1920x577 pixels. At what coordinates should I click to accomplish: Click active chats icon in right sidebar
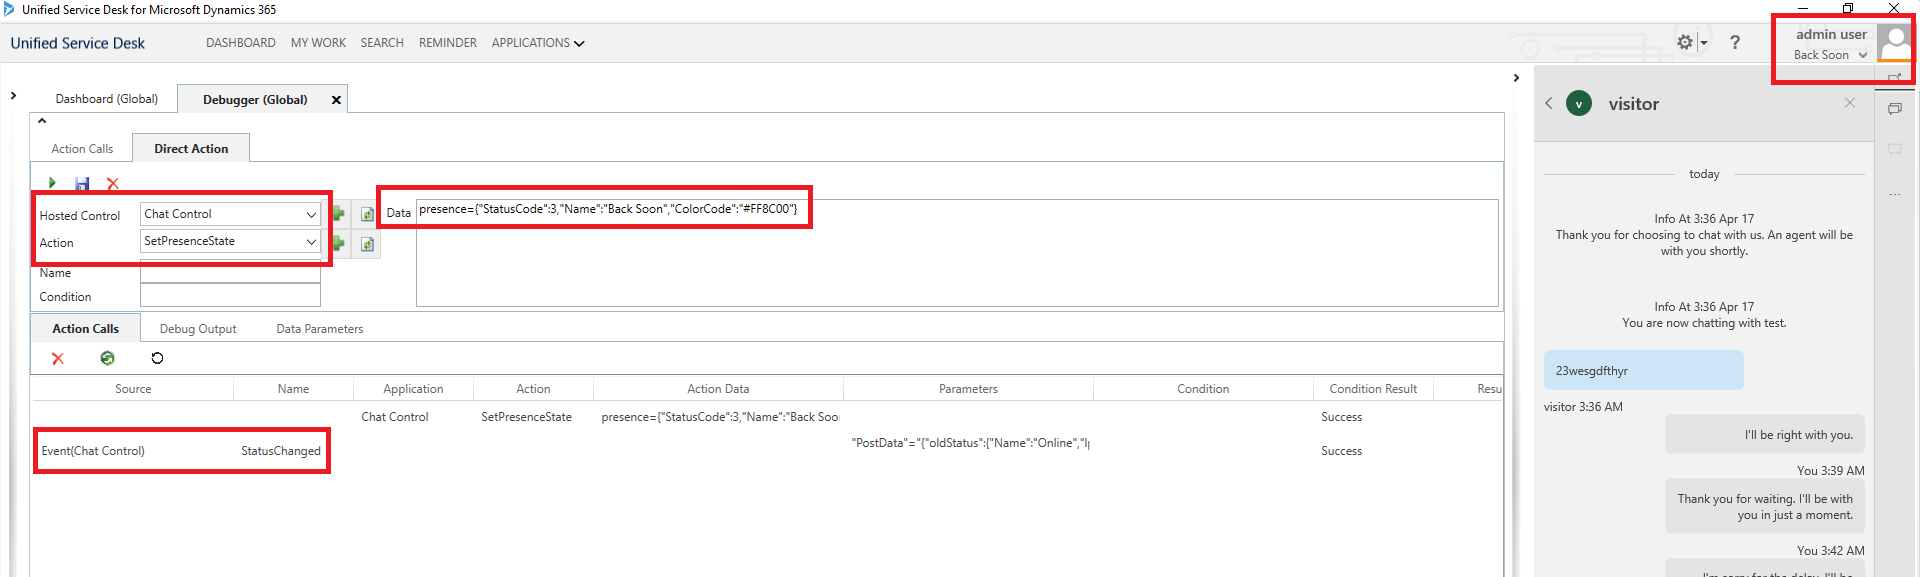click(1895, 109)
